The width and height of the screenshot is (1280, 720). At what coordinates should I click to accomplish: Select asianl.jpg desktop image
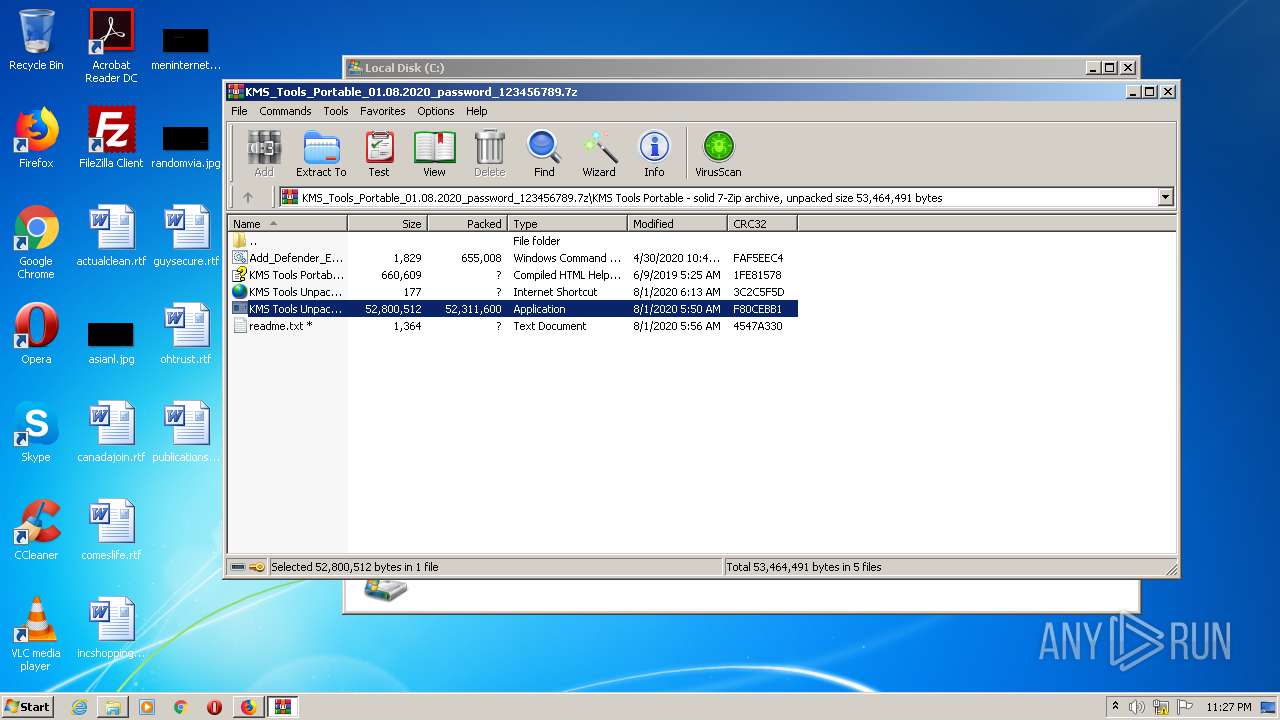tap(111, 342)
